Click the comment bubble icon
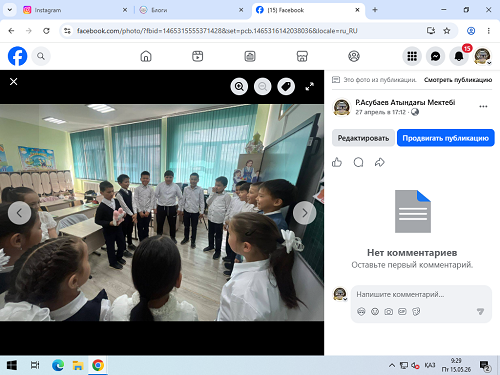500x375 pixels. tap(358, 162)
